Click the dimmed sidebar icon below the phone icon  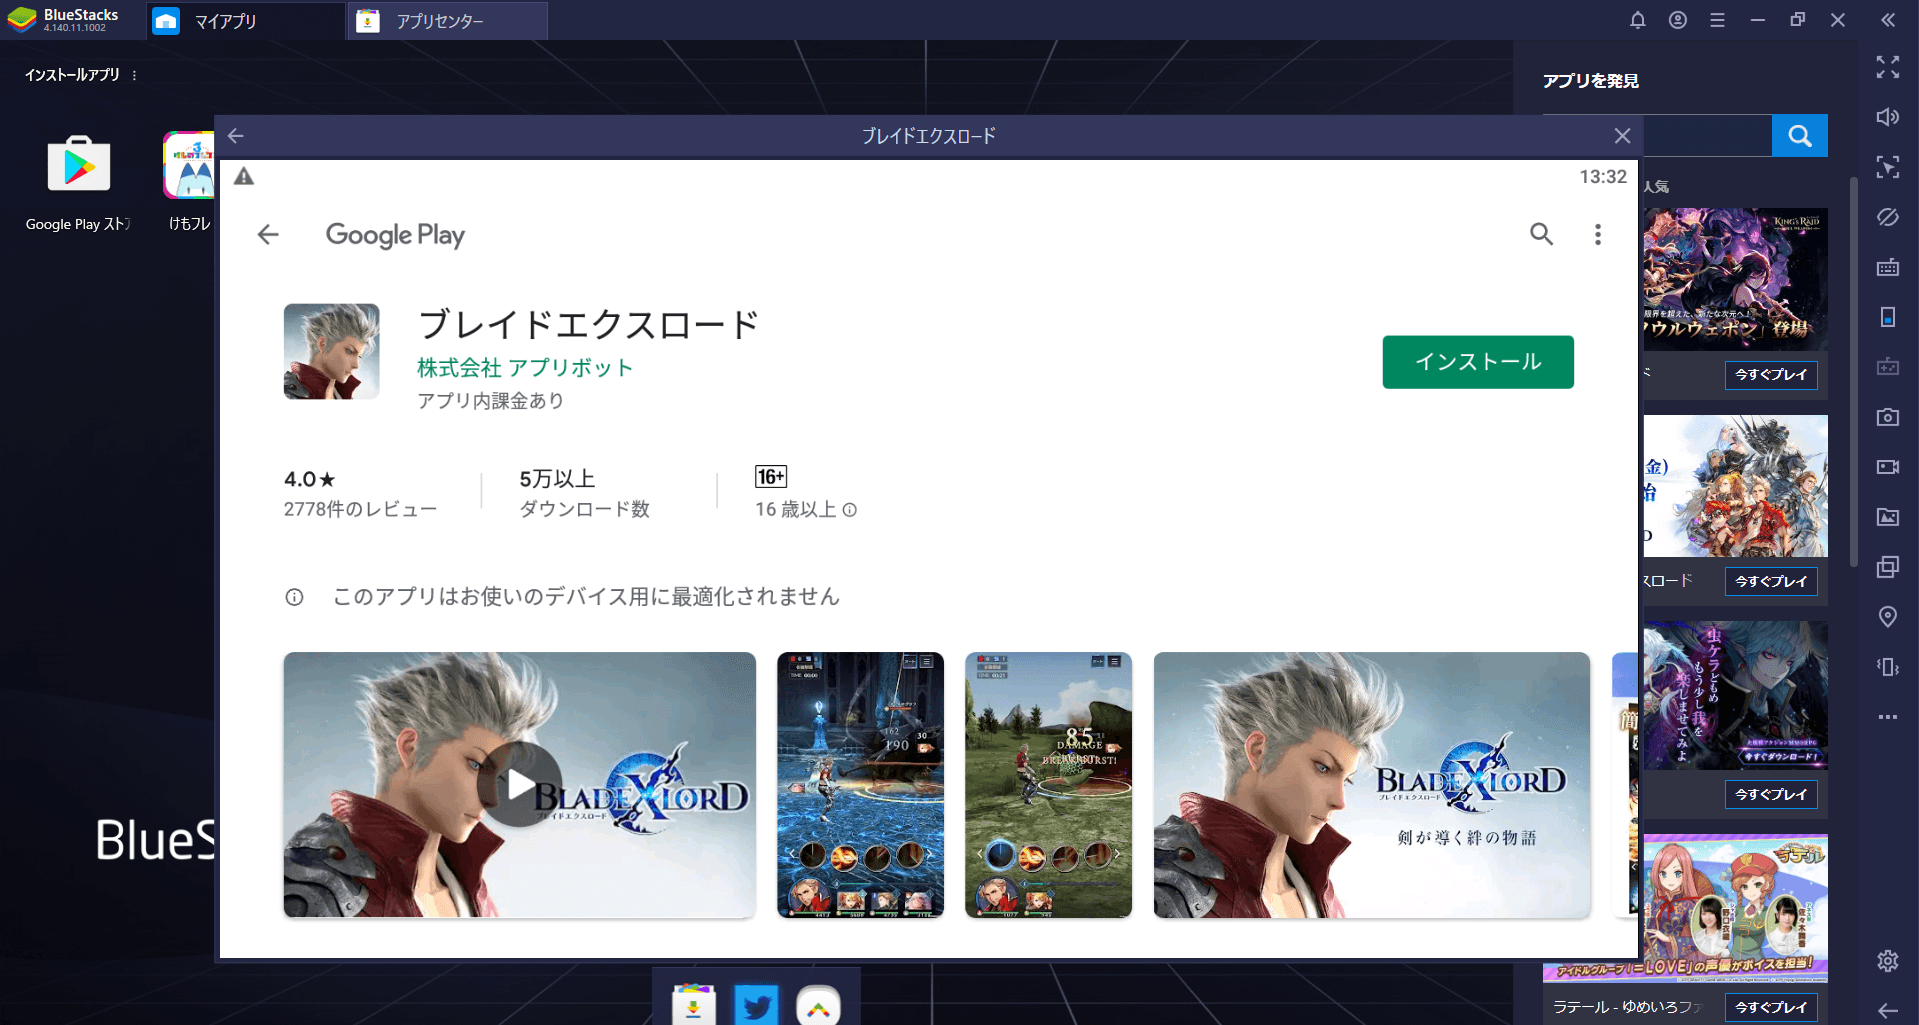(1888, 367)
